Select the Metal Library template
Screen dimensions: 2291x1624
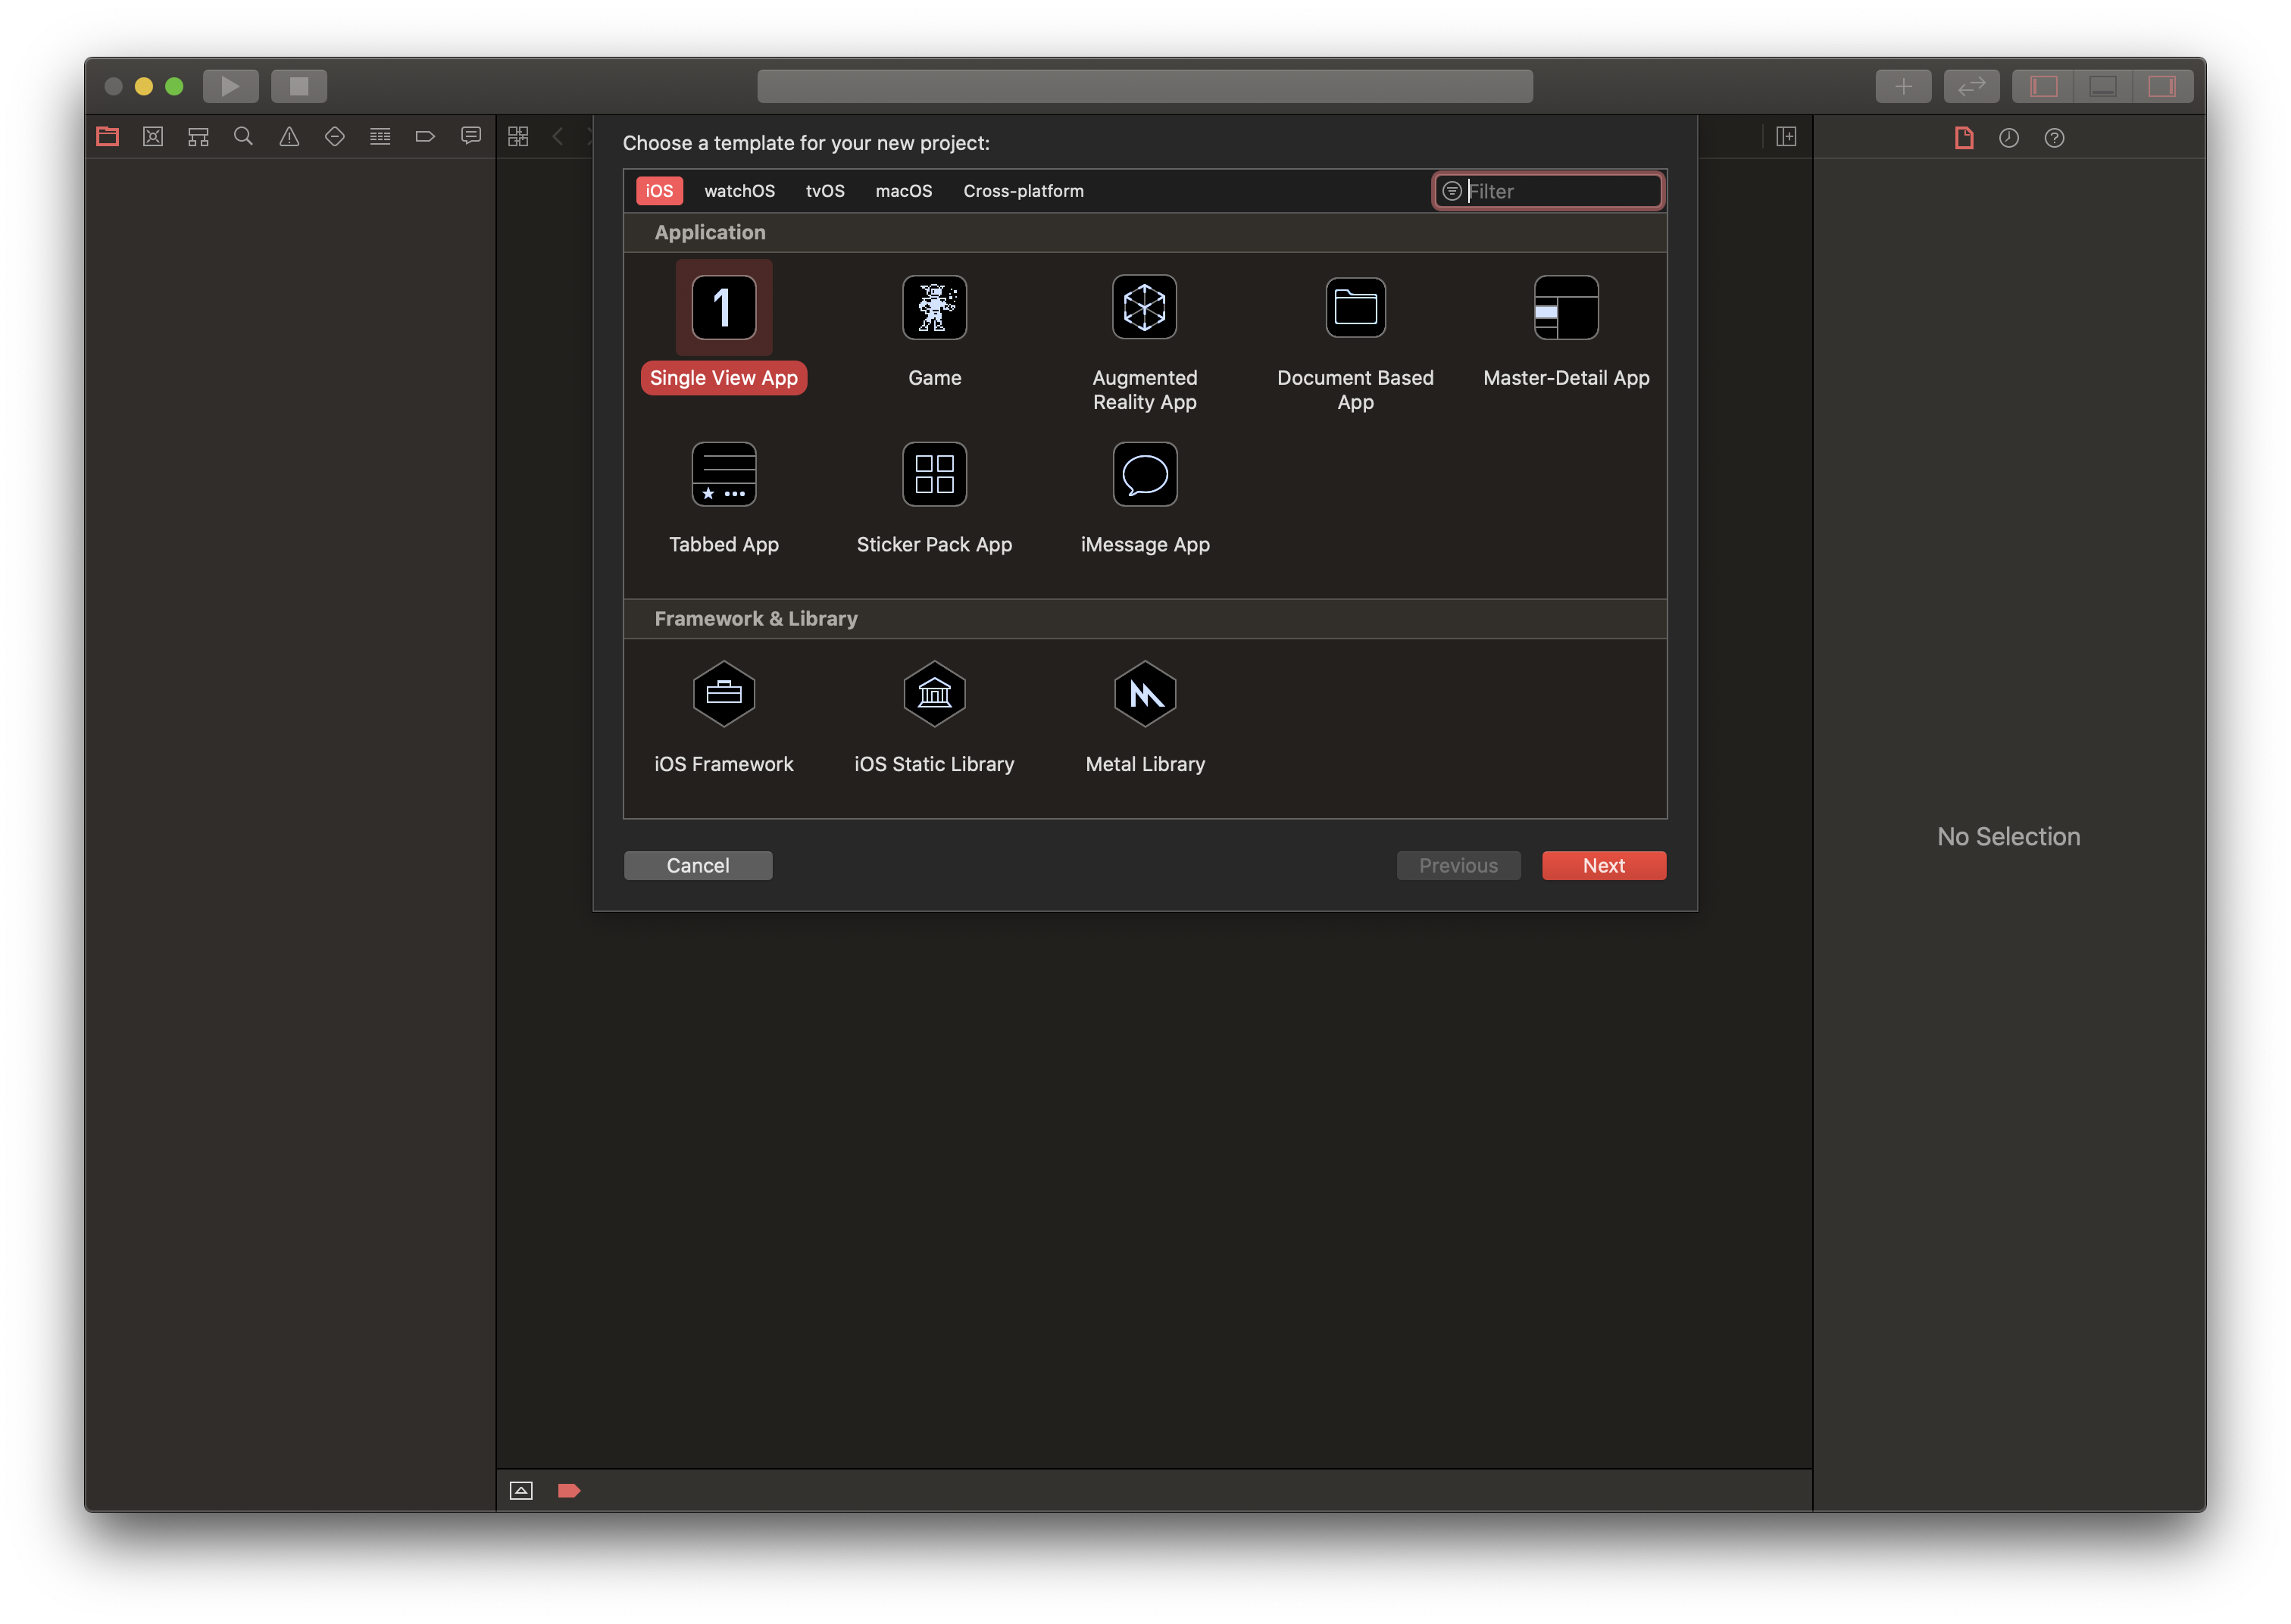click(1144, 694)
